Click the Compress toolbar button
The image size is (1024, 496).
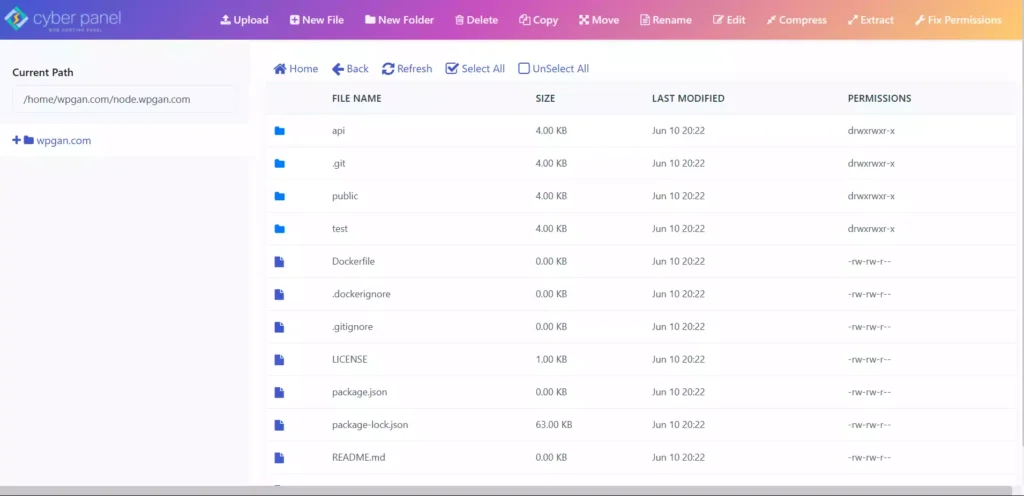tap(796, 20)
